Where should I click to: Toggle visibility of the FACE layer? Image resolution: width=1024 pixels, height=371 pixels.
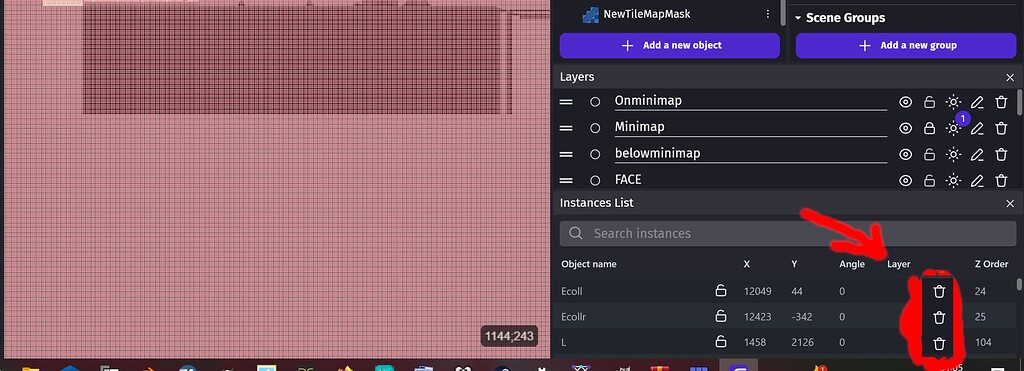click(905, 180)
